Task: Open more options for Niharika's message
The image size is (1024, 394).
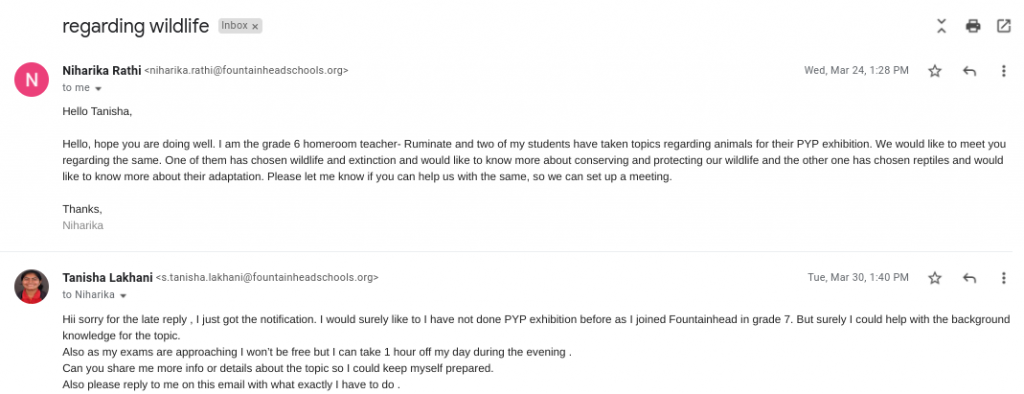Action: point(1004,71)
